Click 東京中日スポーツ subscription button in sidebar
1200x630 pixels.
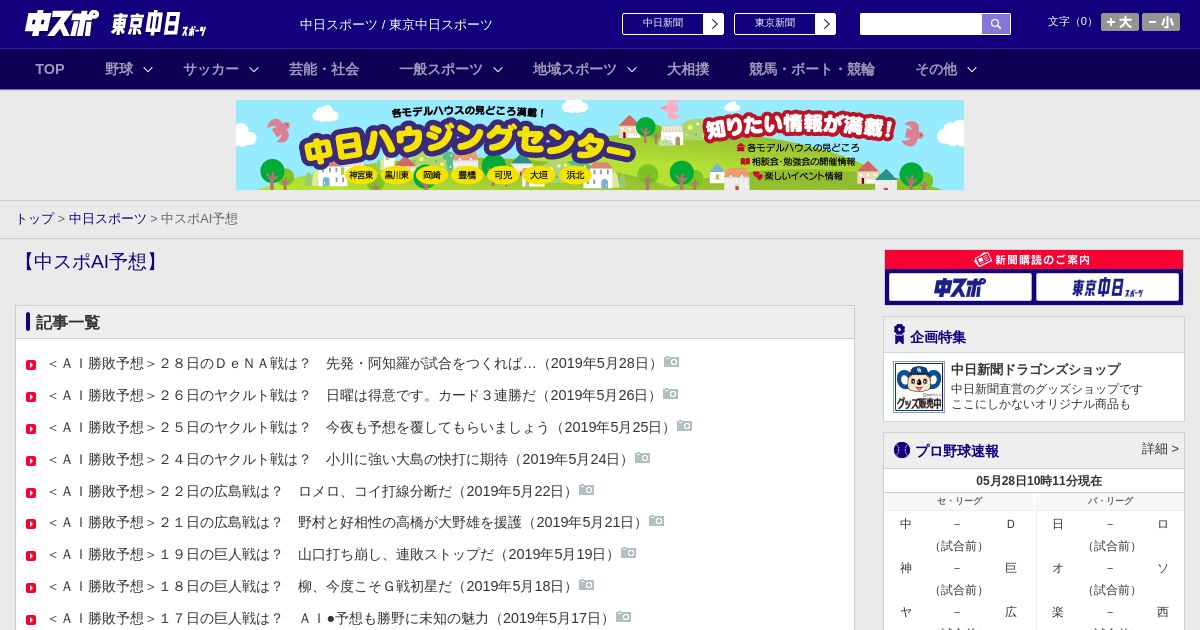point(1108,287)
